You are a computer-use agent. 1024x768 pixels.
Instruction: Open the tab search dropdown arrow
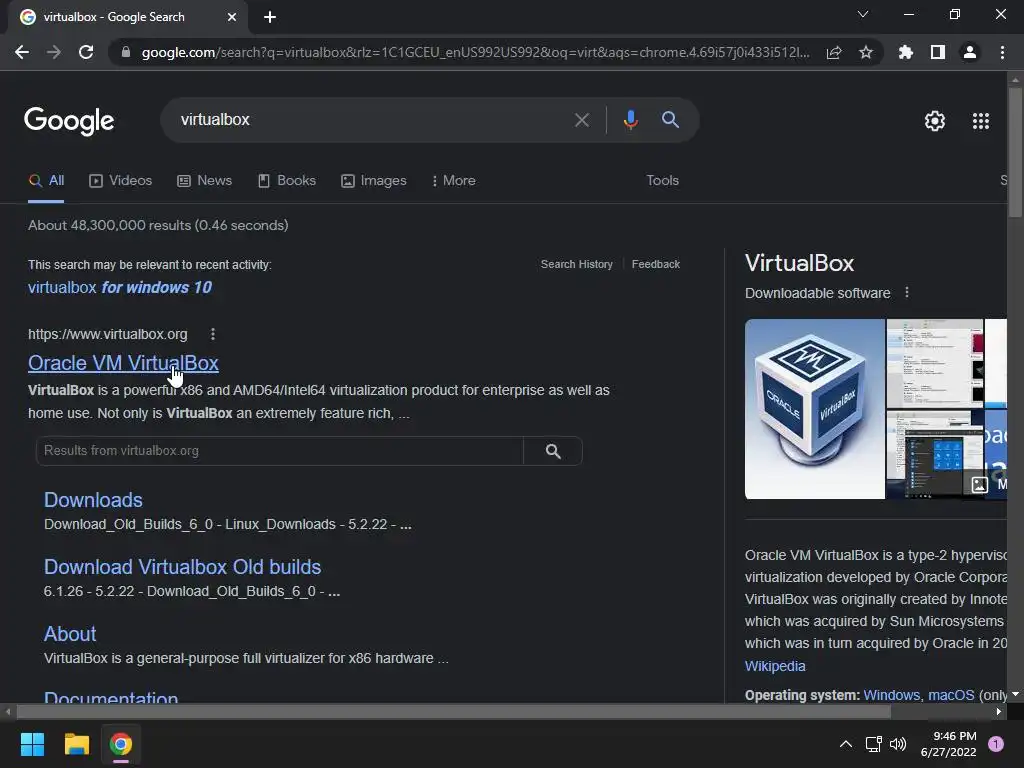pos(863,14)
